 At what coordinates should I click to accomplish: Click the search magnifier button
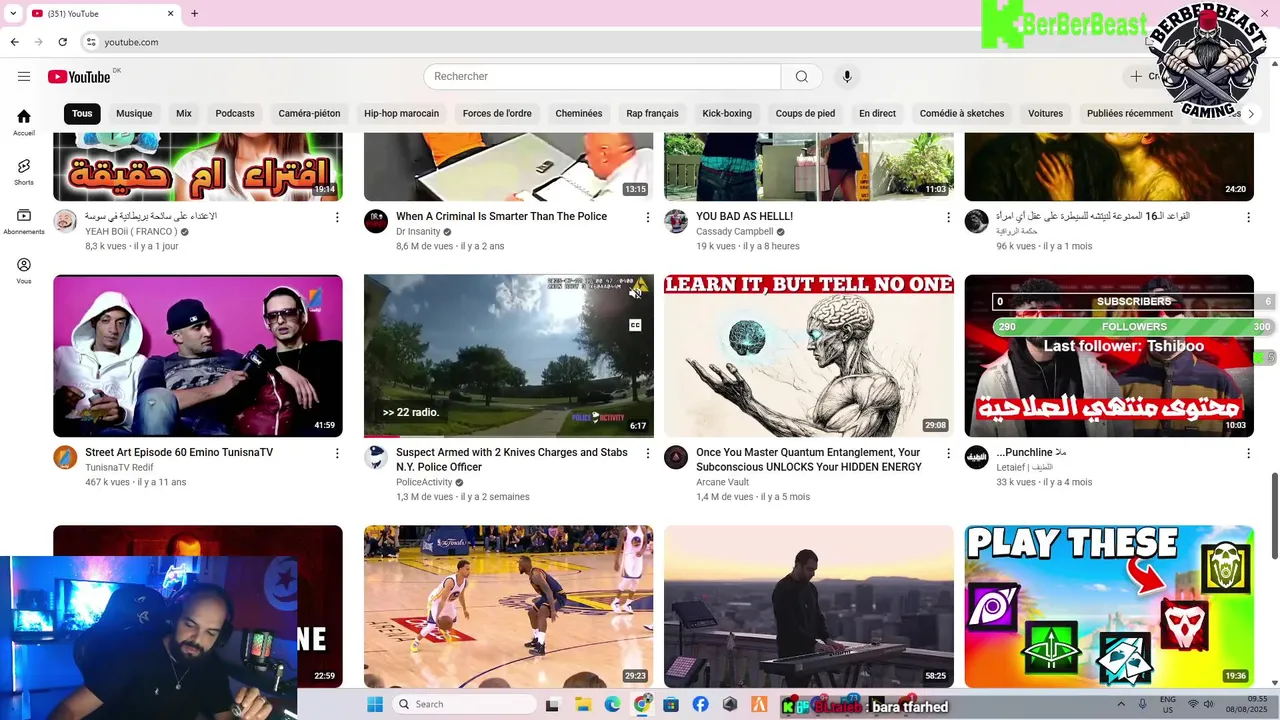[802, 77]
